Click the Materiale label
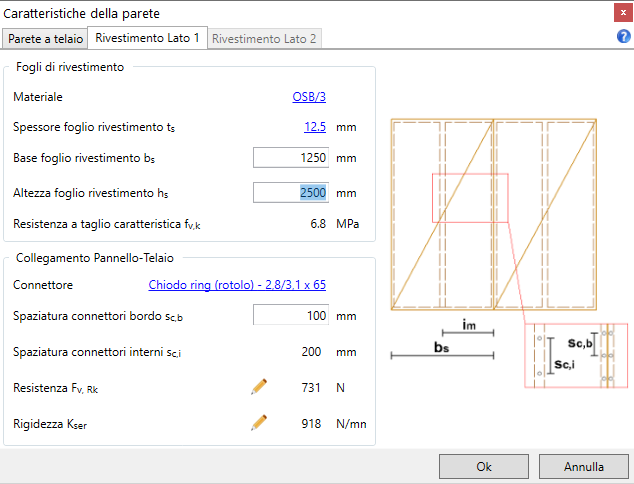 point(38,97)
